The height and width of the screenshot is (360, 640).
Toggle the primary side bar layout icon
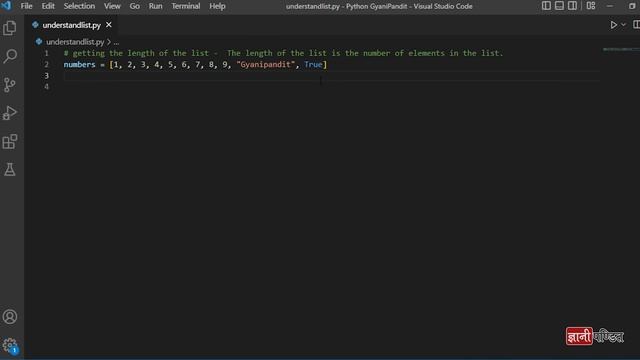click(546, 6)
